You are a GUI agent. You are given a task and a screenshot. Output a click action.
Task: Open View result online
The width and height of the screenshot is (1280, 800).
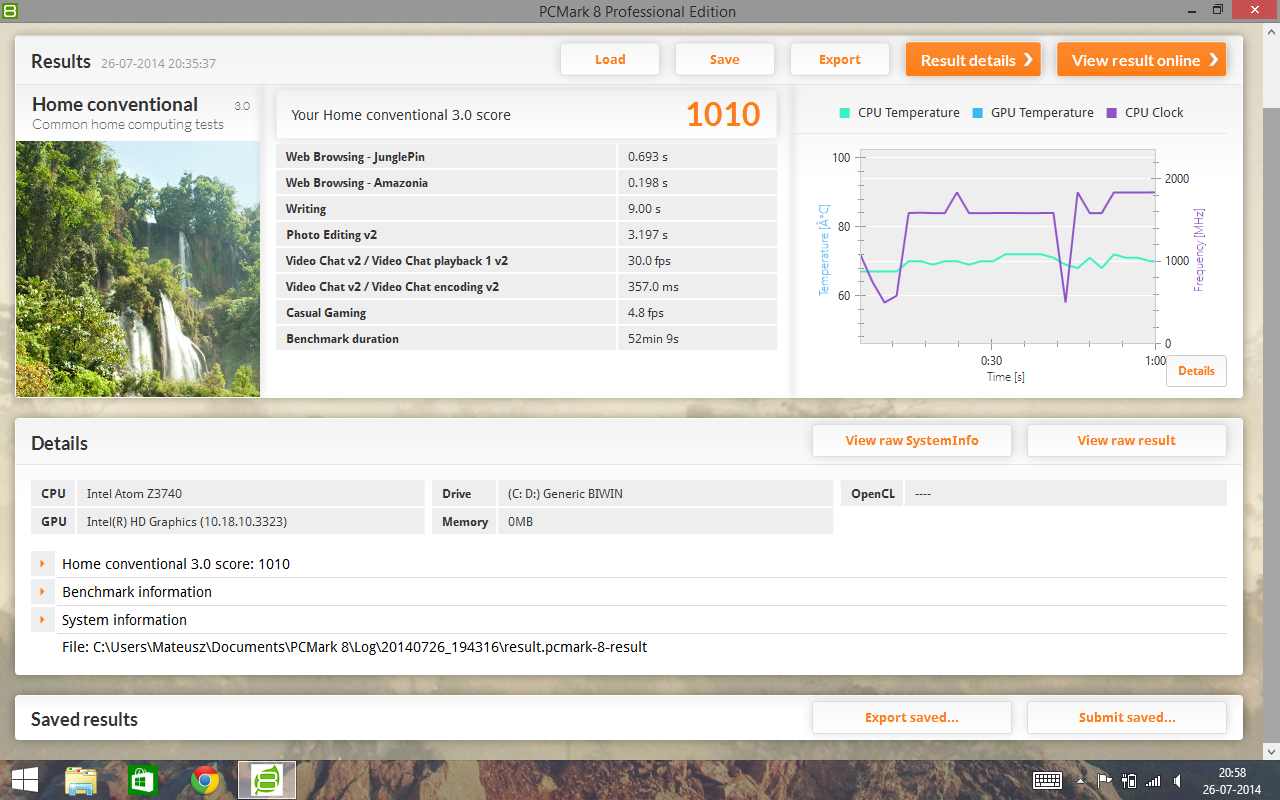(x=1142, y=60)
